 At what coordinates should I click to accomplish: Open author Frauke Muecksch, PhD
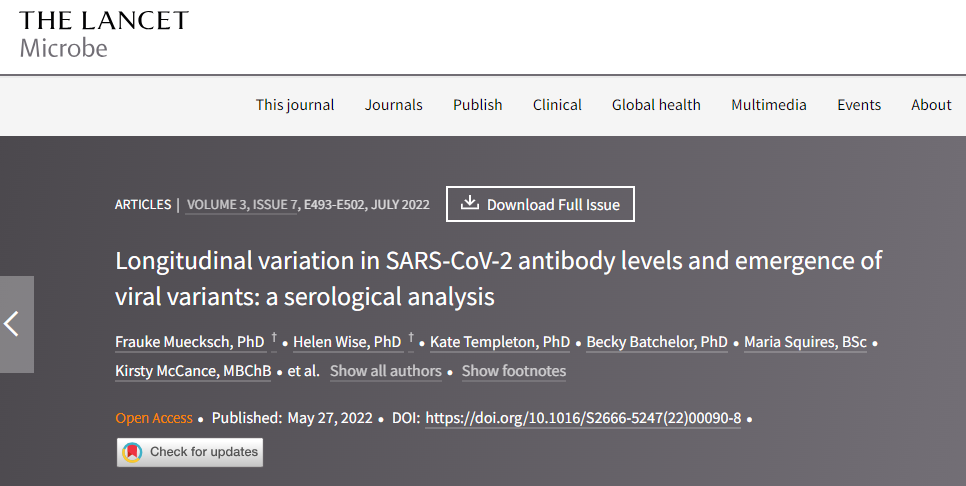tap(190, 342)
